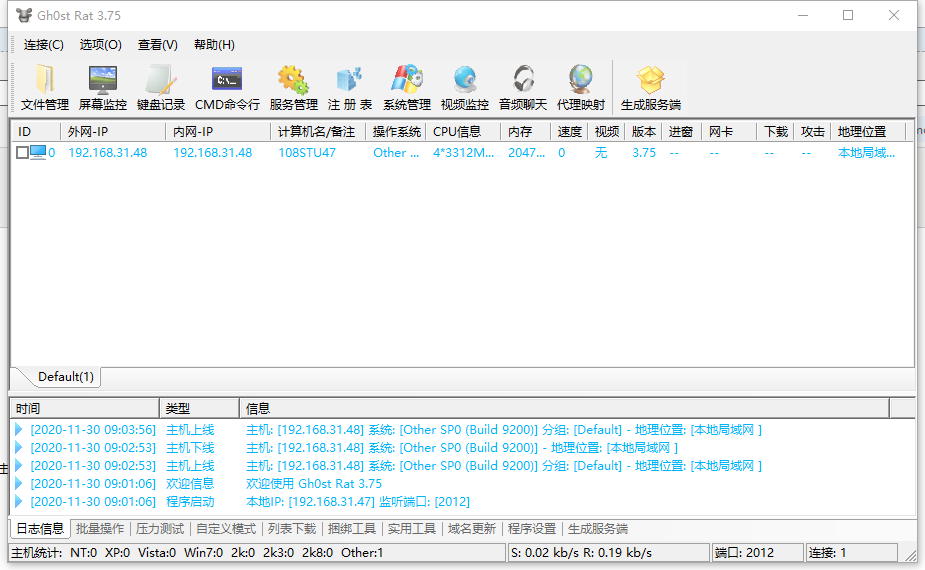The width and height of the screenshot is (925, 570).
Task: Click the Gh0st Rat title bar app icon
Action: 24,15
